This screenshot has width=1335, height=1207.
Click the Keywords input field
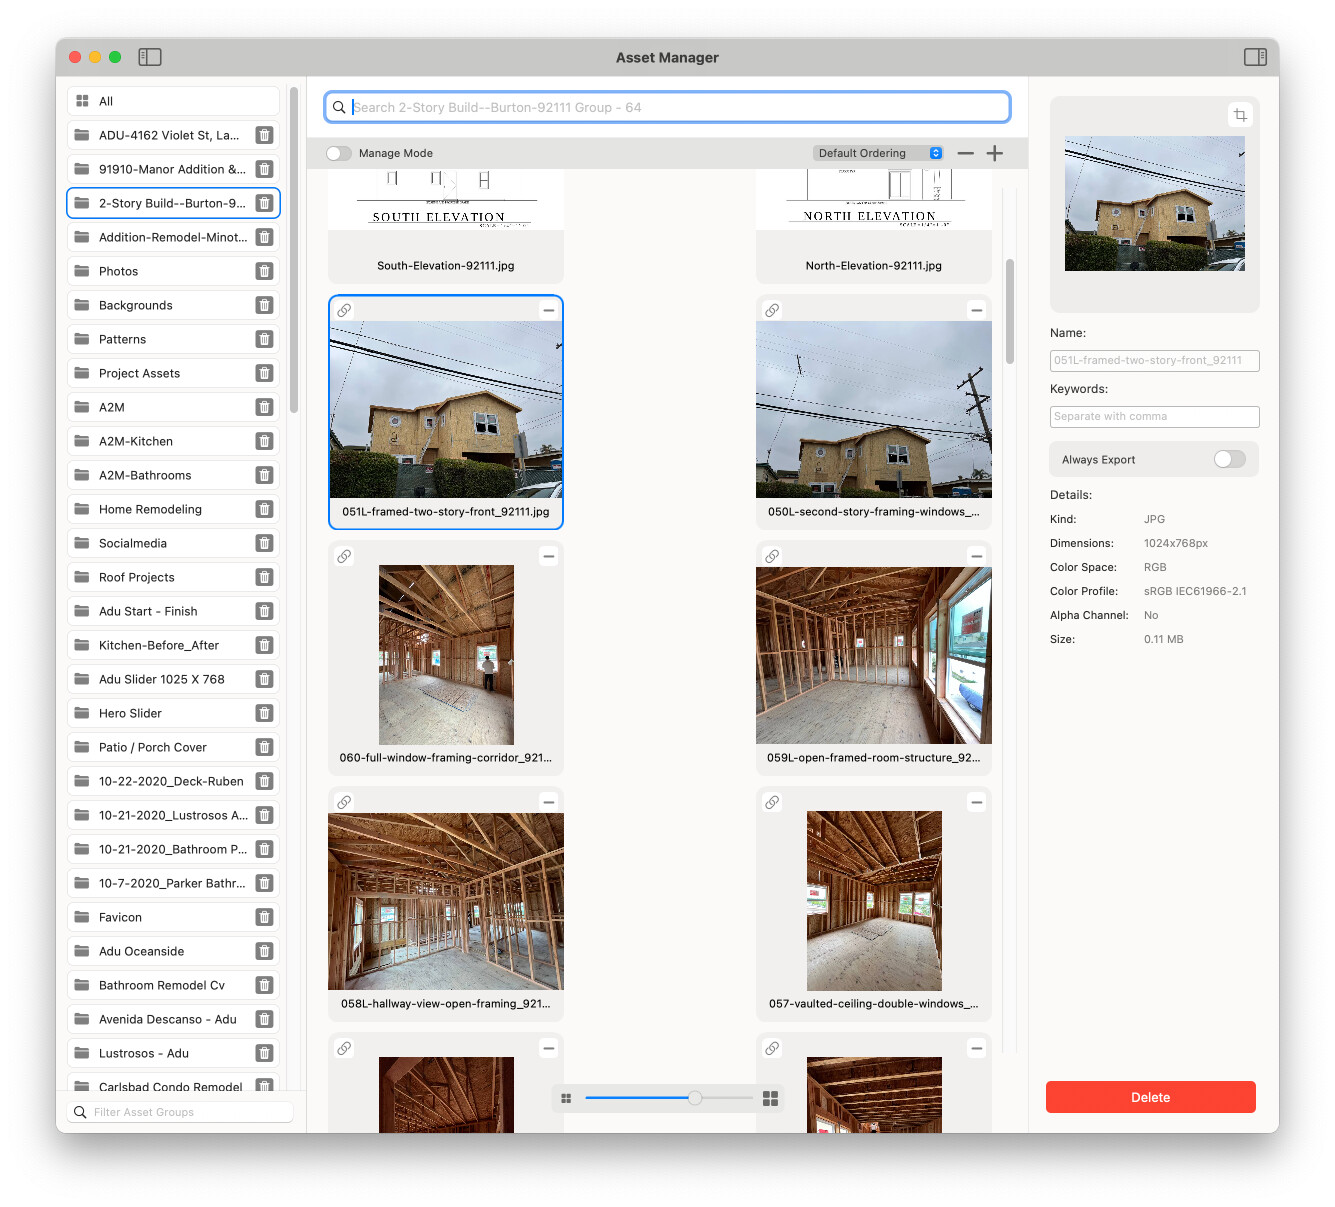[x=1154, y=416]
